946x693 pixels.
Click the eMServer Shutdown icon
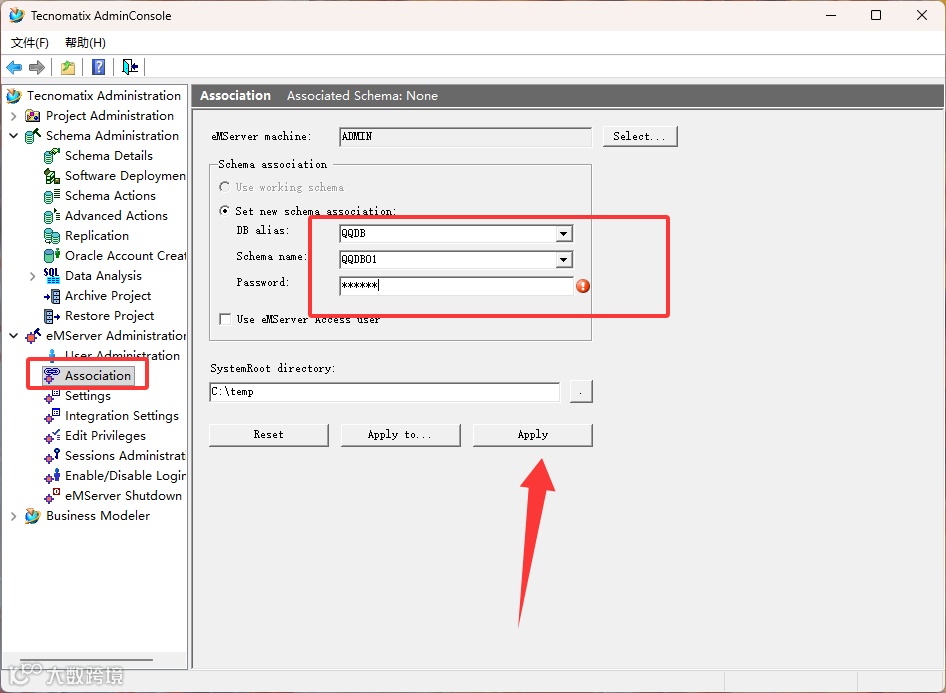coord(52,496)
